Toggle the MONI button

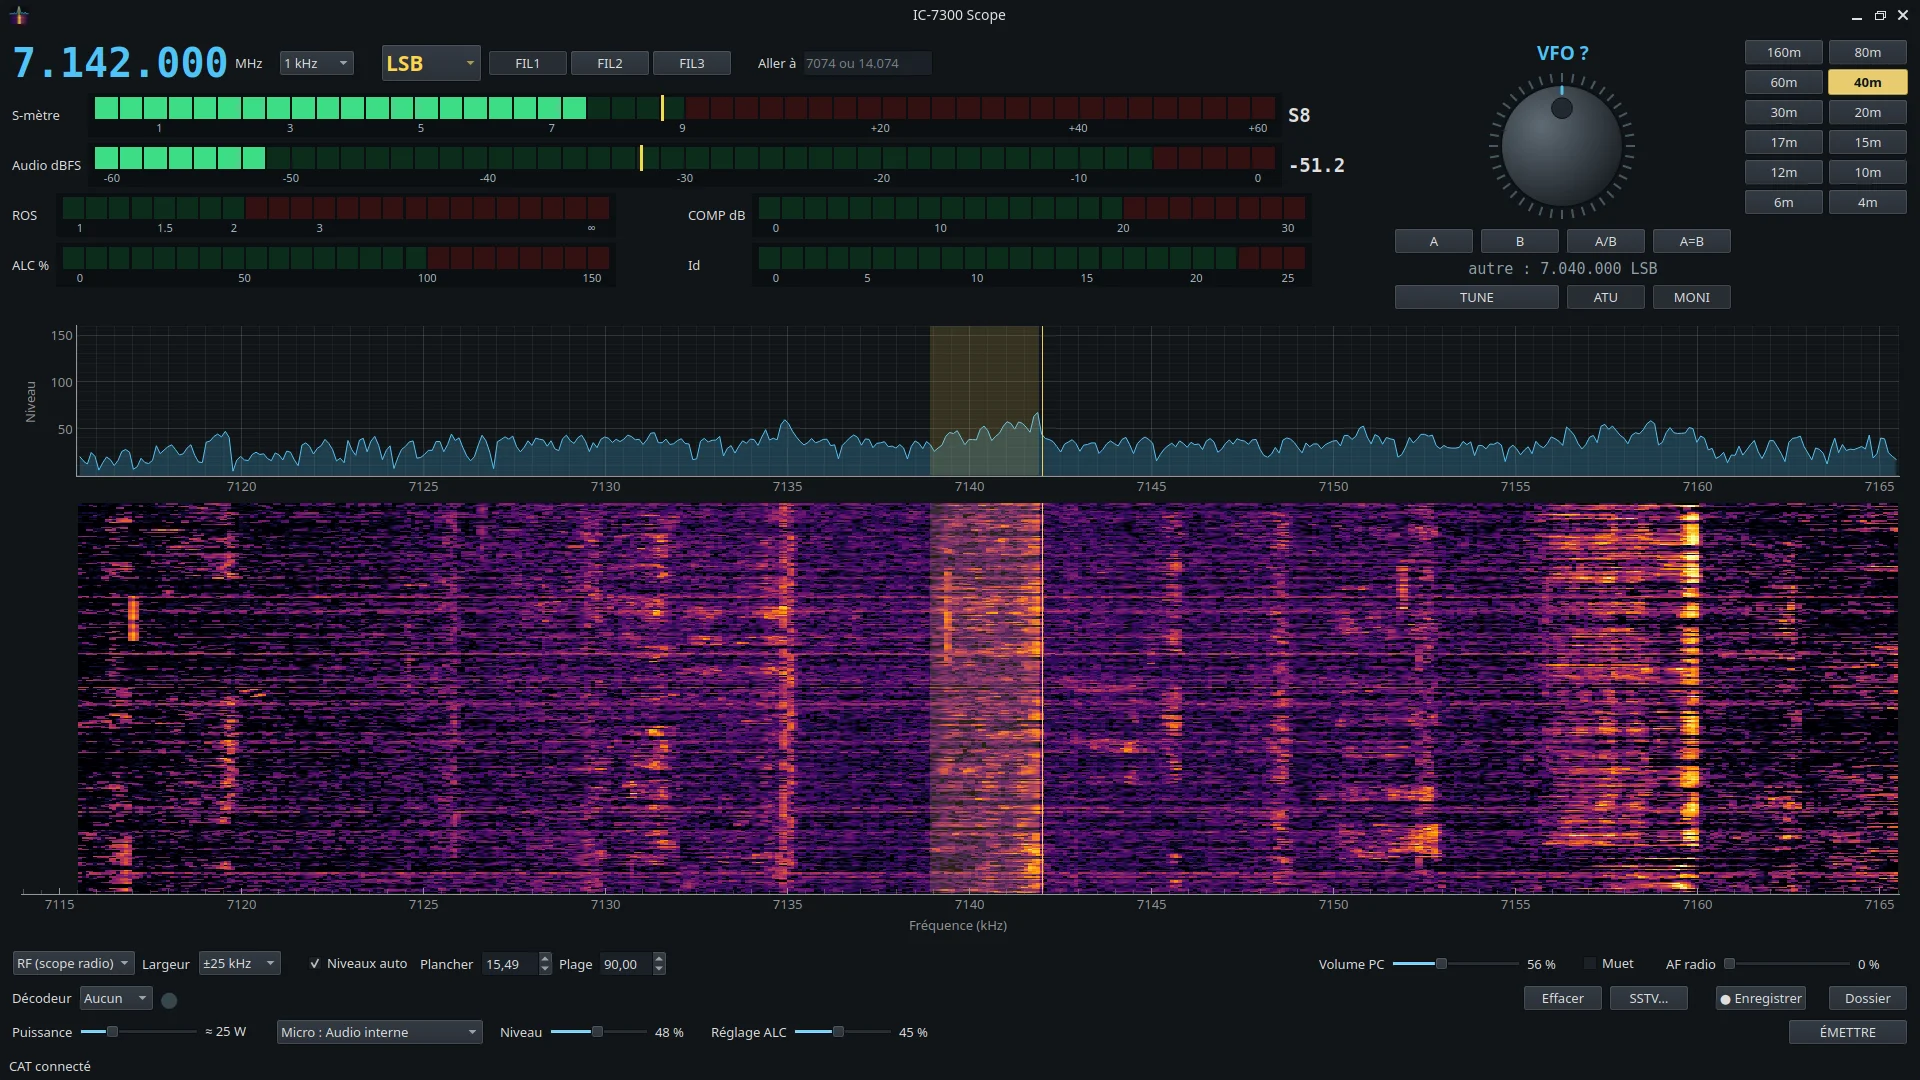[1691, 297]
